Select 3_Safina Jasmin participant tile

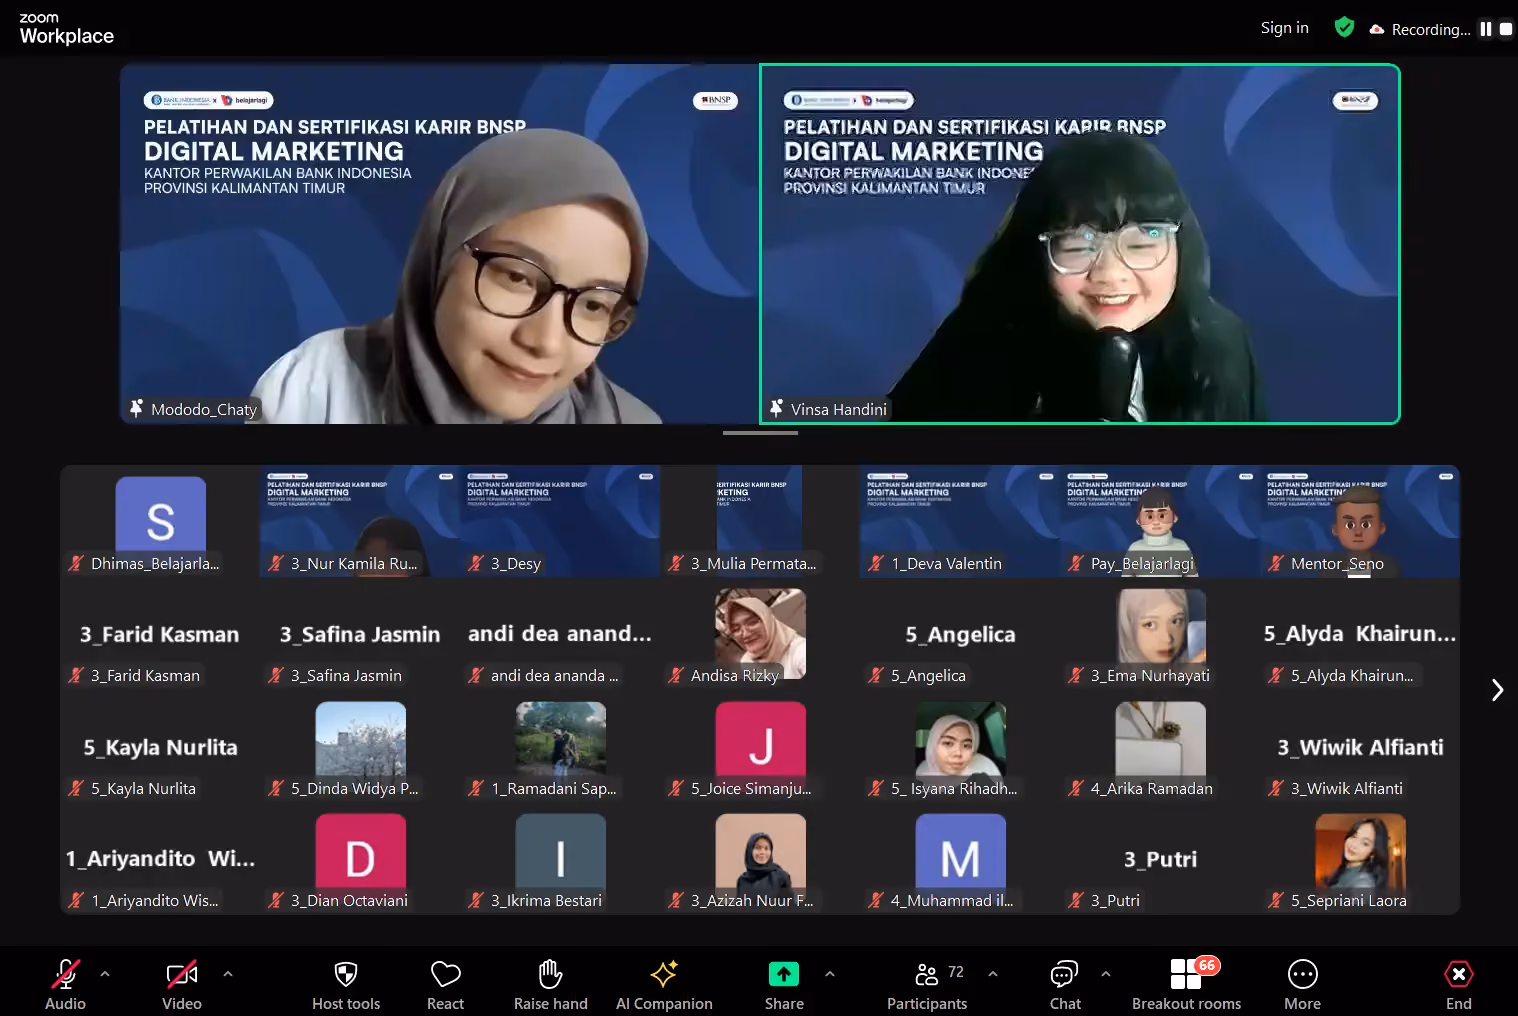coord(360,634)
